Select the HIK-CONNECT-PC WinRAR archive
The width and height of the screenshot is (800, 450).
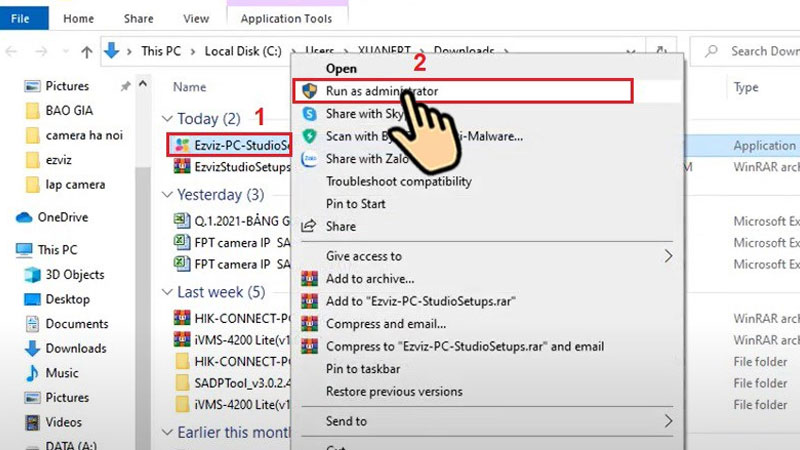pyautogui.click(x=232, y=318)
